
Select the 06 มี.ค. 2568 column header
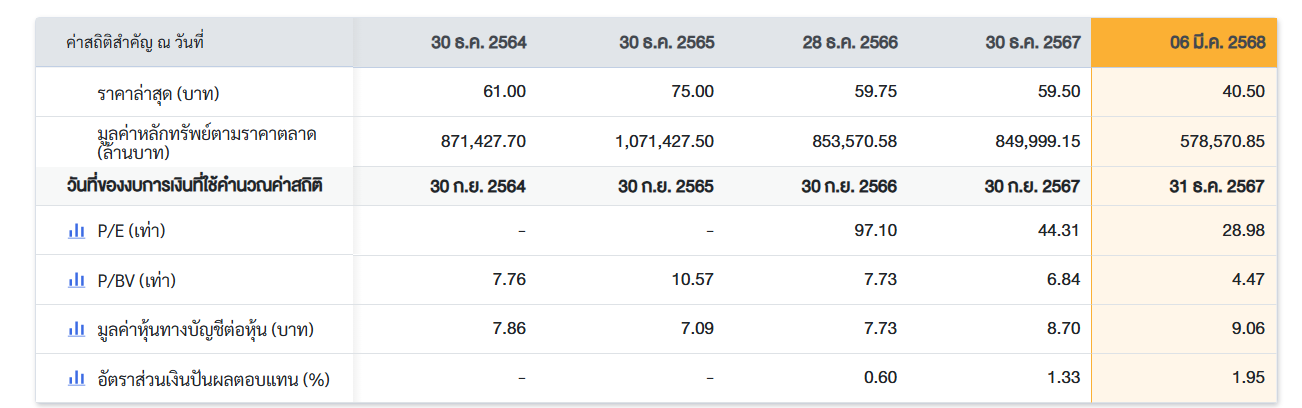tap(1218, 43)
